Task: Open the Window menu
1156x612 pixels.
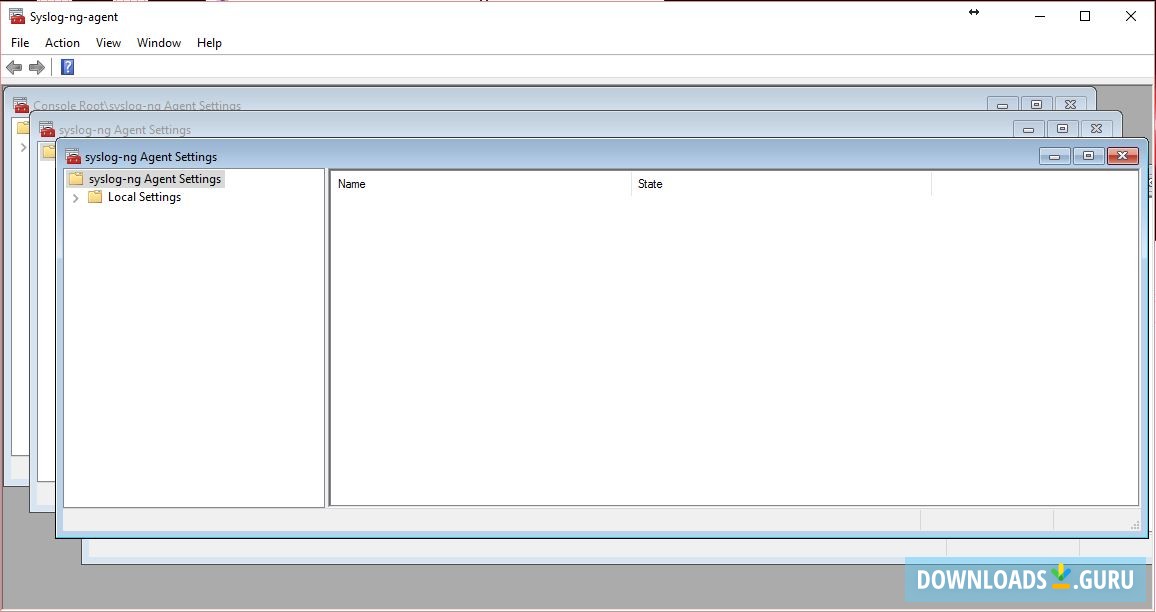Action: pyautogui.click(x=158, y=43)
